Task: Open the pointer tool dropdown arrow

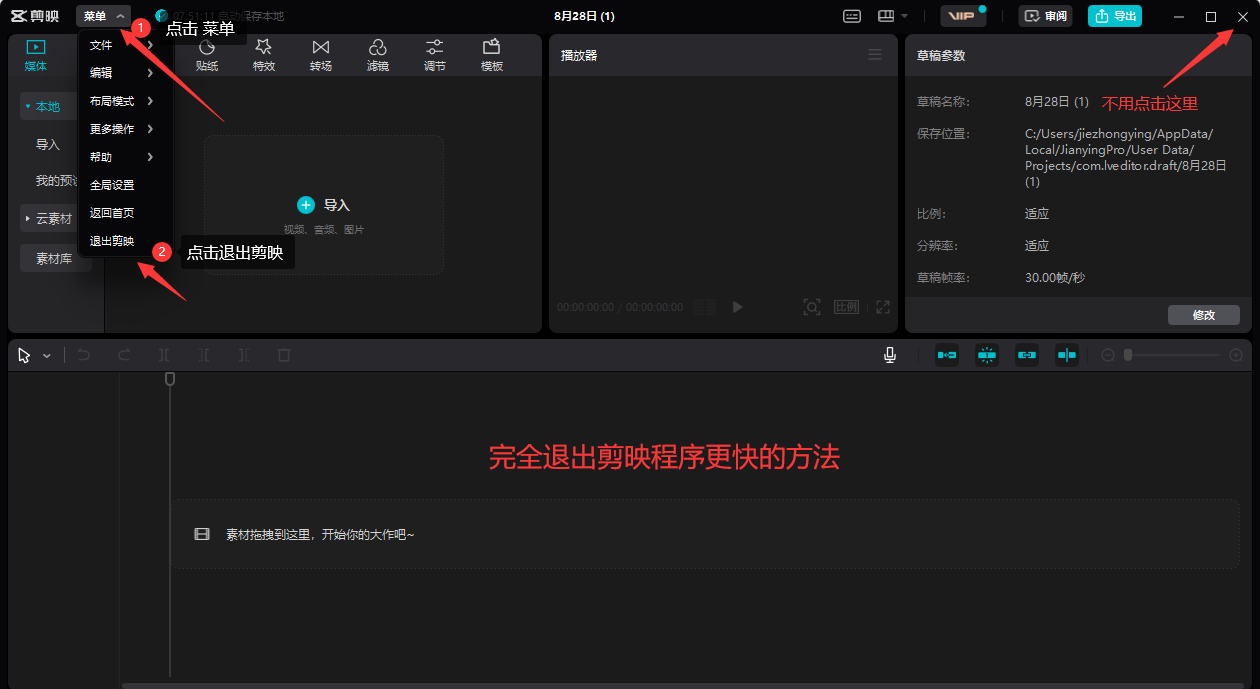Action: coord(47,356)
